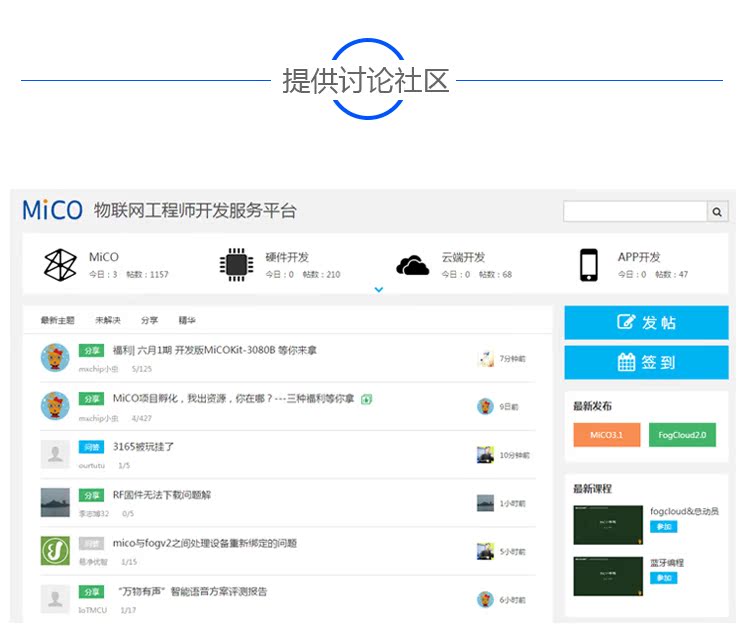Click 分享 tag on RF固件 post
750x638 pixels.
[x=91, y=495]
